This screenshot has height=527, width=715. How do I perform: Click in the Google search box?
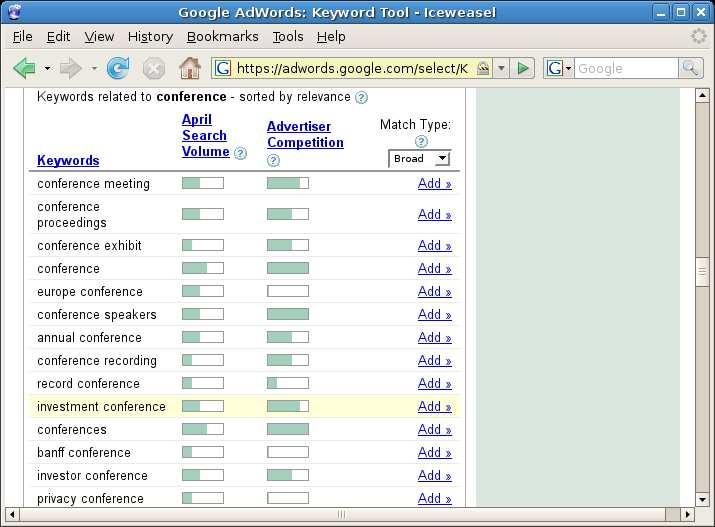click(x=626, y=68)
